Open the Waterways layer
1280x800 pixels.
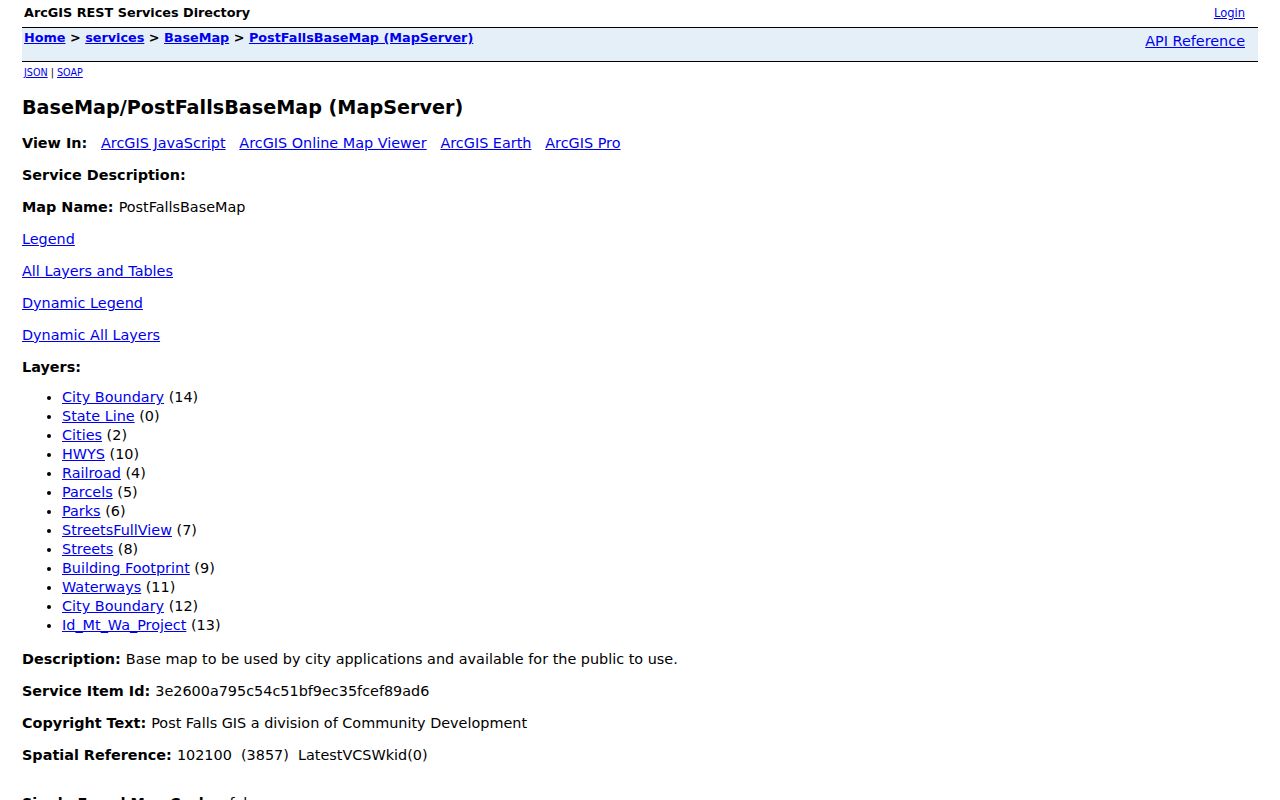(x=102, y=587)
